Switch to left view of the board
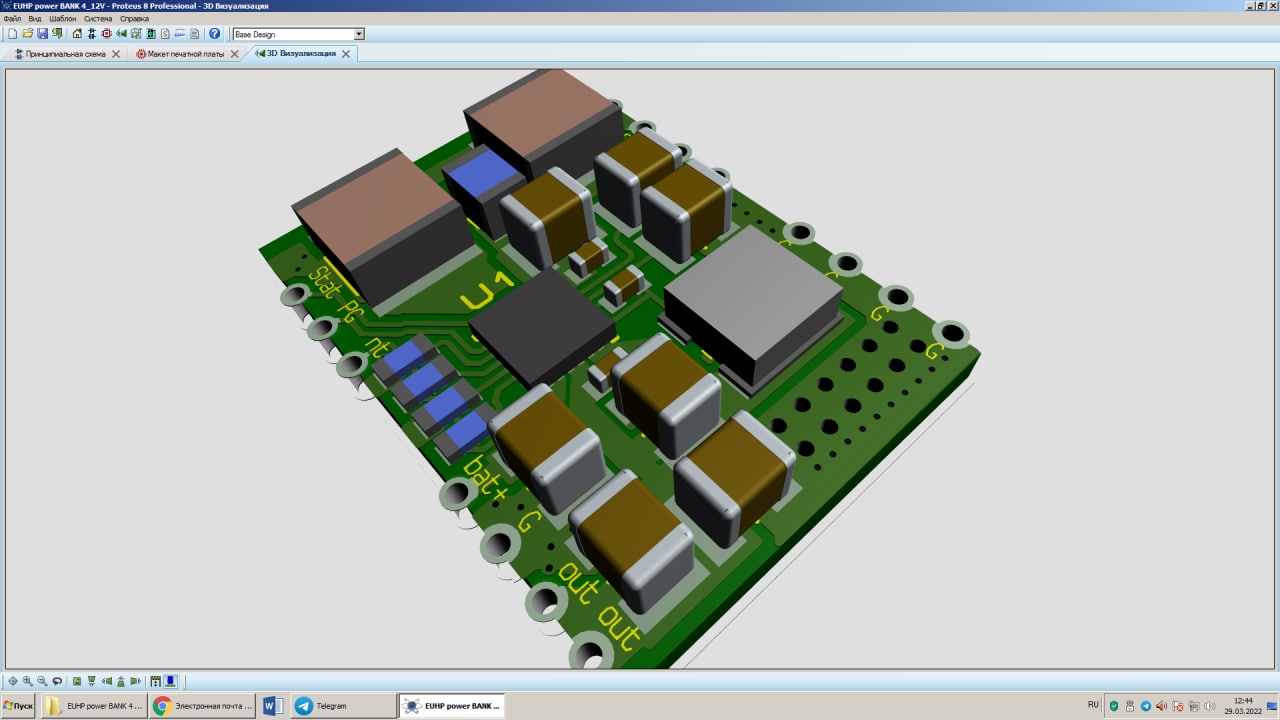The width and height of the screenshot is (1280, 720). click(106, 681)
